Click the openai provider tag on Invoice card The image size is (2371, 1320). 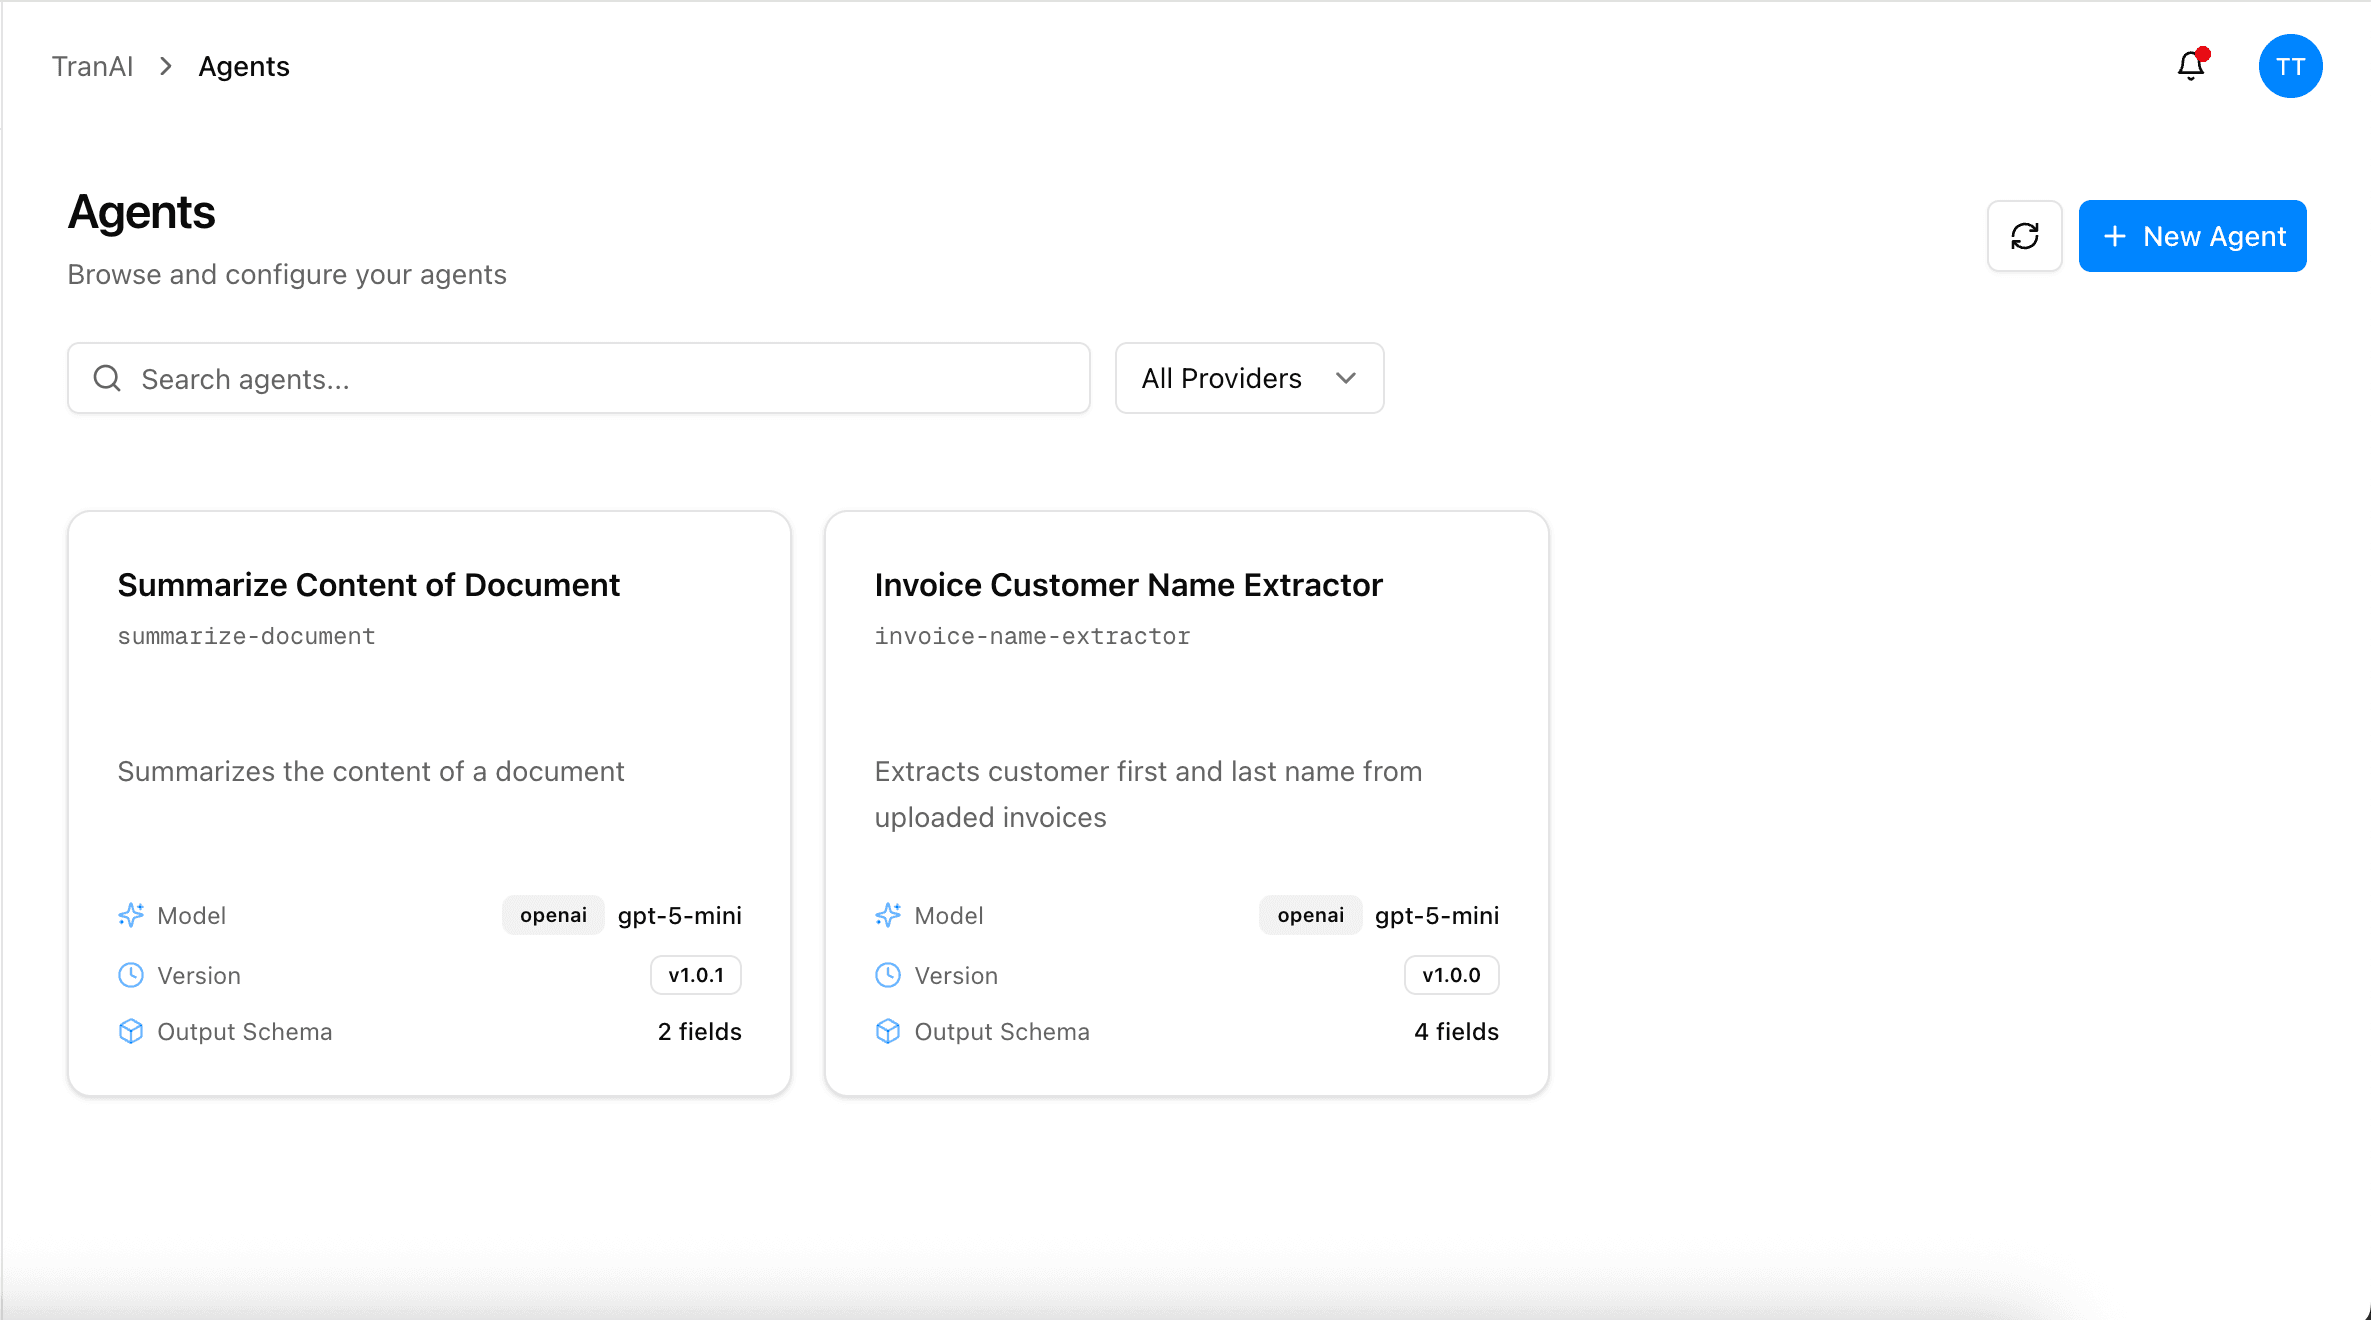click(1310, 915)
